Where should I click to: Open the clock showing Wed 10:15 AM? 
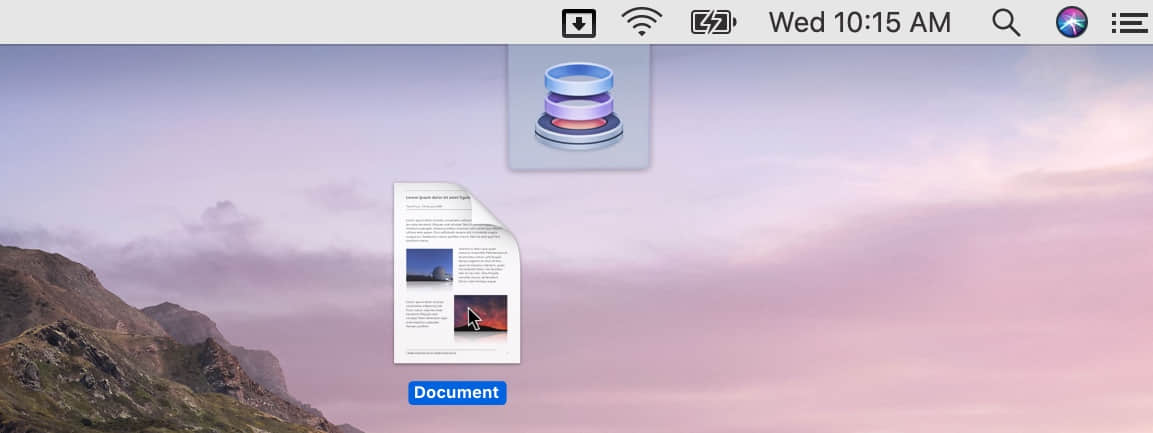tap(860, 22)
